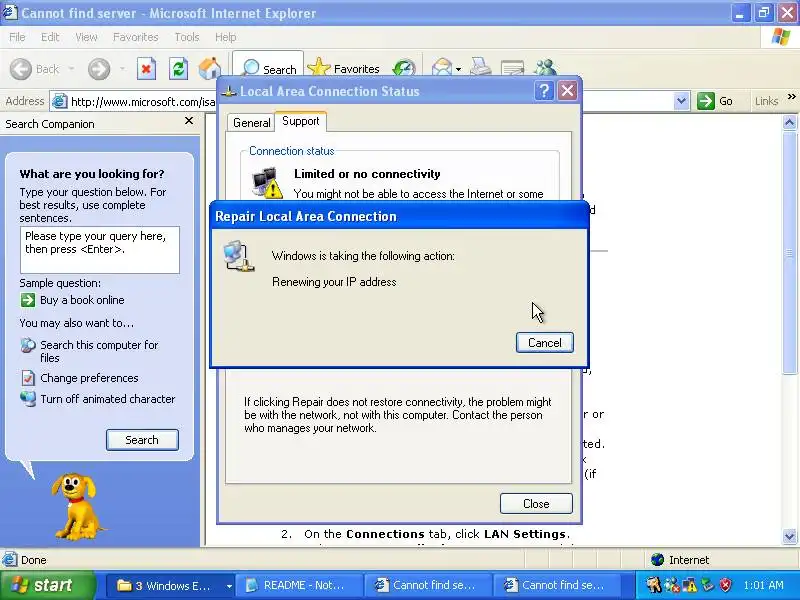
Task: Select the Support tab in Connection Status
Action: (301, 121)
